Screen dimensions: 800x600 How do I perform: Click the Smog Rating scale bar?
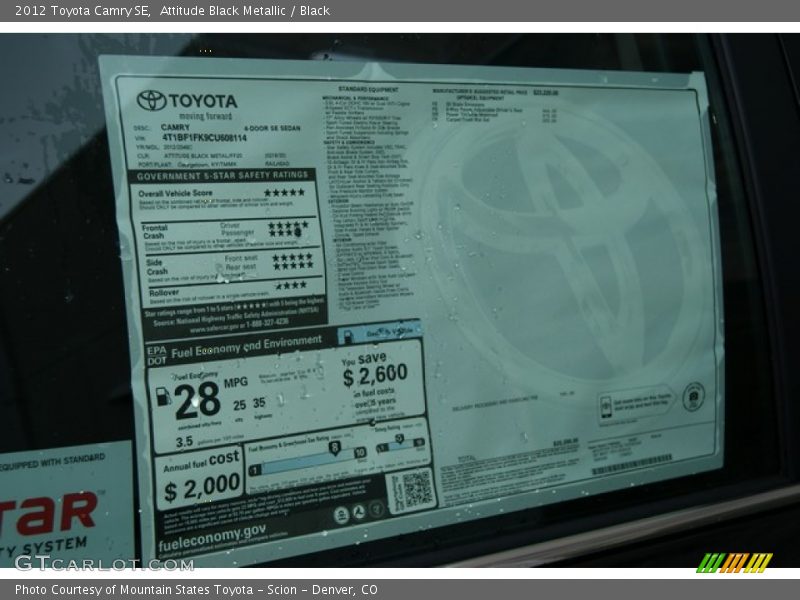(x=400, y=445)
